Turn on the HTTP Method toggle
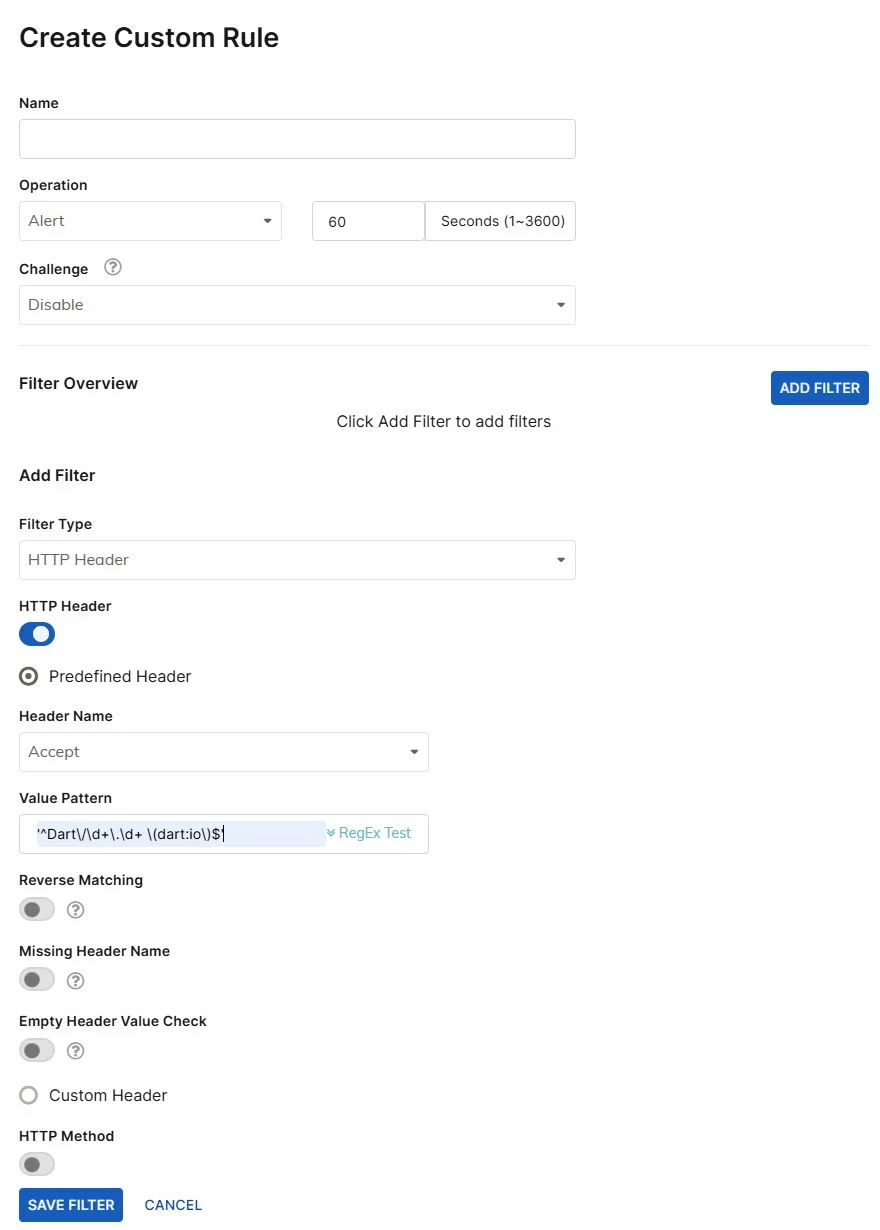Image resolution: width=880 pixels, height=1230 pixels. click(x=37, y=1165)
